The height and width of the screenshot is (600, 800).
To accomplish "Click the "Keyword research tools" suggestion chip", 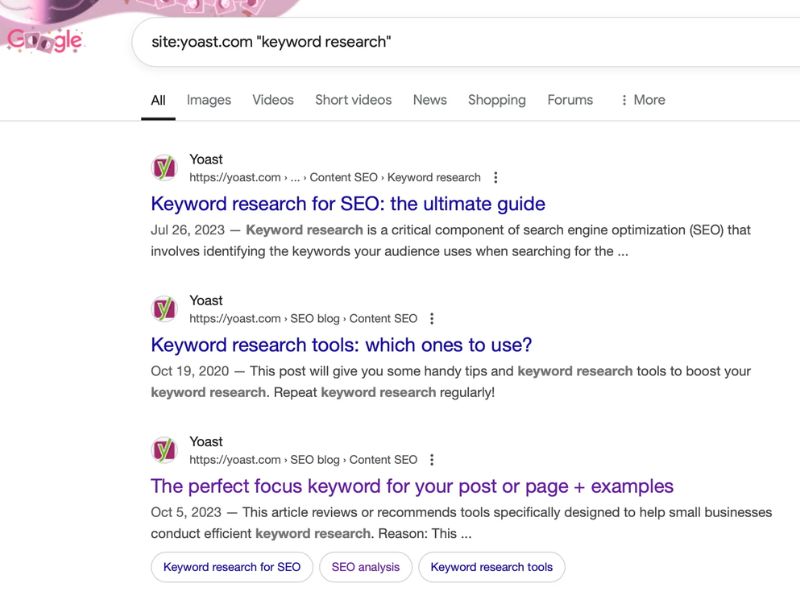I will point(491,567).
